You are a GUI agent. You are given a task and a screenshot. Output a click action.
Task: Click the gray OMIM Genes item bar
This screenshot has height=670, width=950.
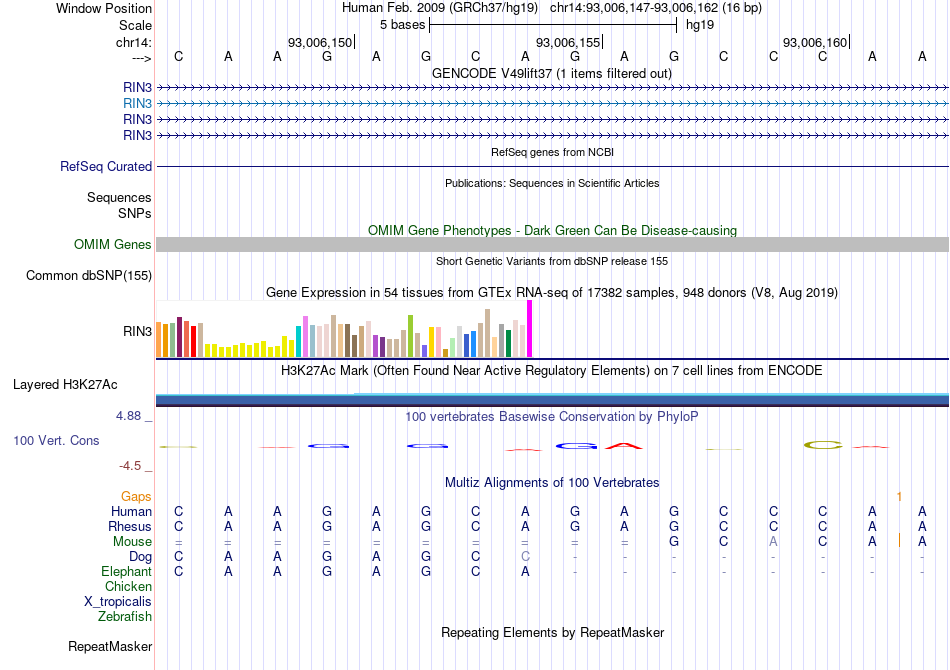point(552,244)
